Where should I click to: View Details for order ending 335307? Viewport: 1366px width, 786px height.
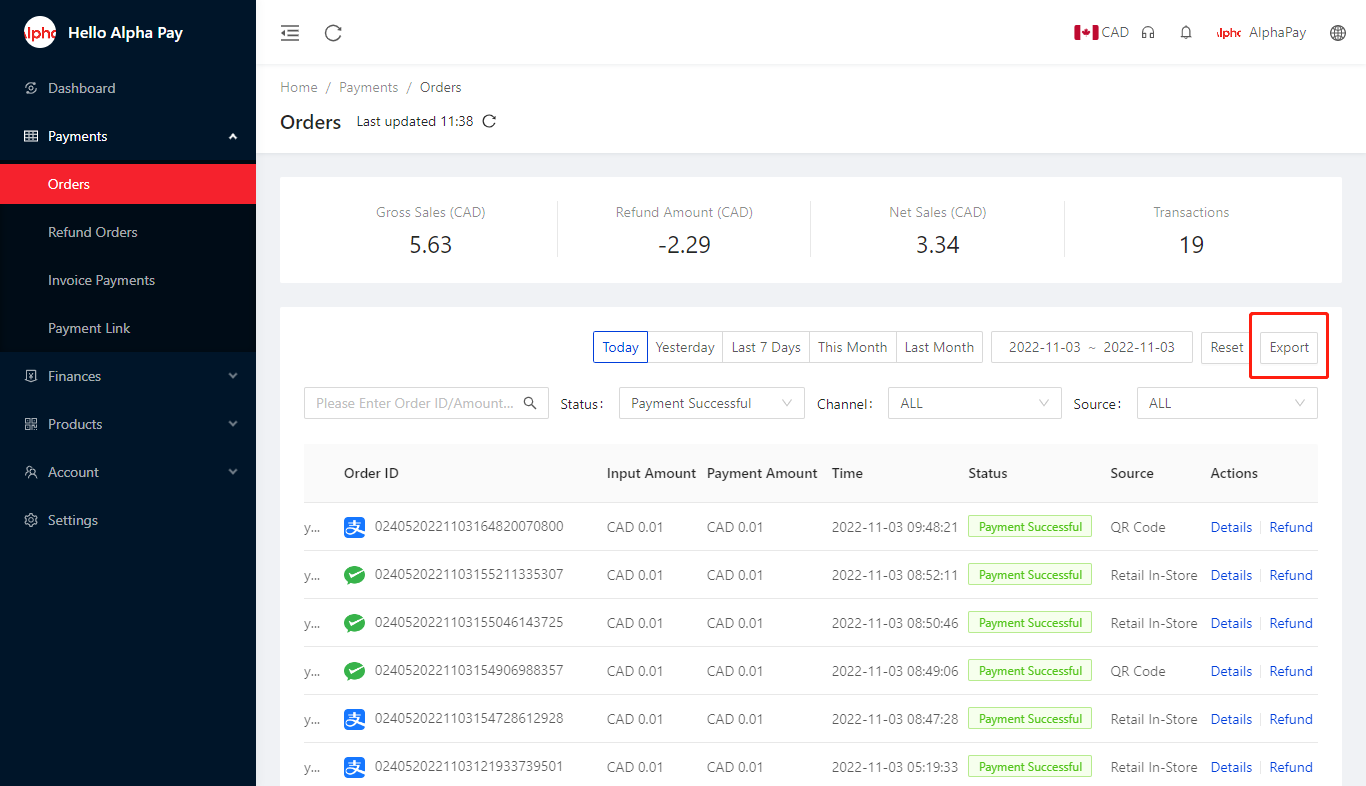pyautogui.click(x=1231, y=575)
